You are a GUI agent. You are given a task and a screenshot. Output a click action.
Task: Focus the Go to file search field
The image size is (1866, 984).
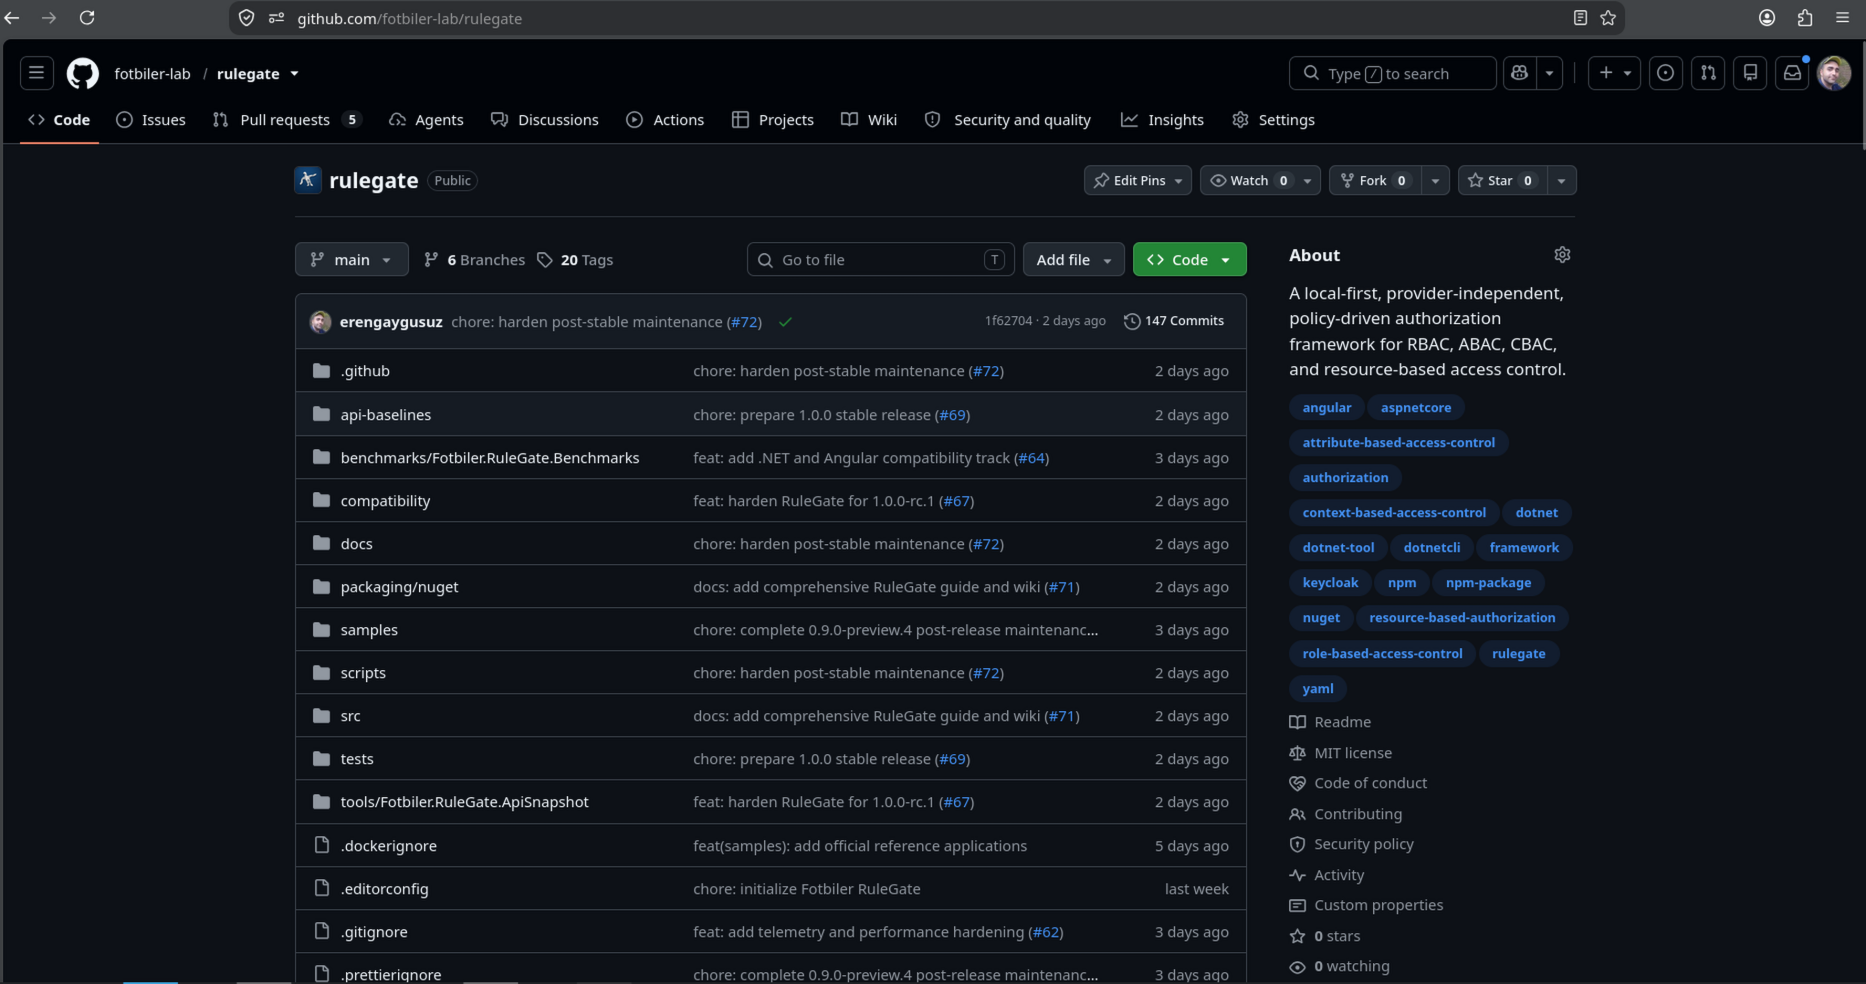881,260
